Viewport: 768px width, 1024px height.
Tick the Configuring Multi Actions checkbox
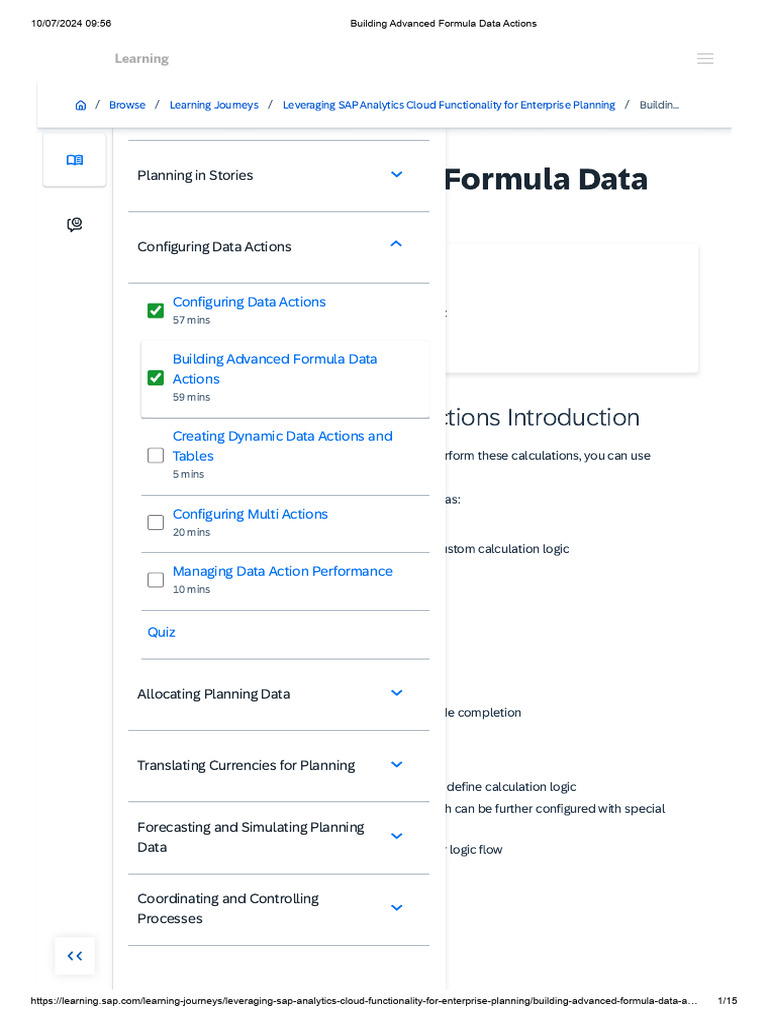156,522
